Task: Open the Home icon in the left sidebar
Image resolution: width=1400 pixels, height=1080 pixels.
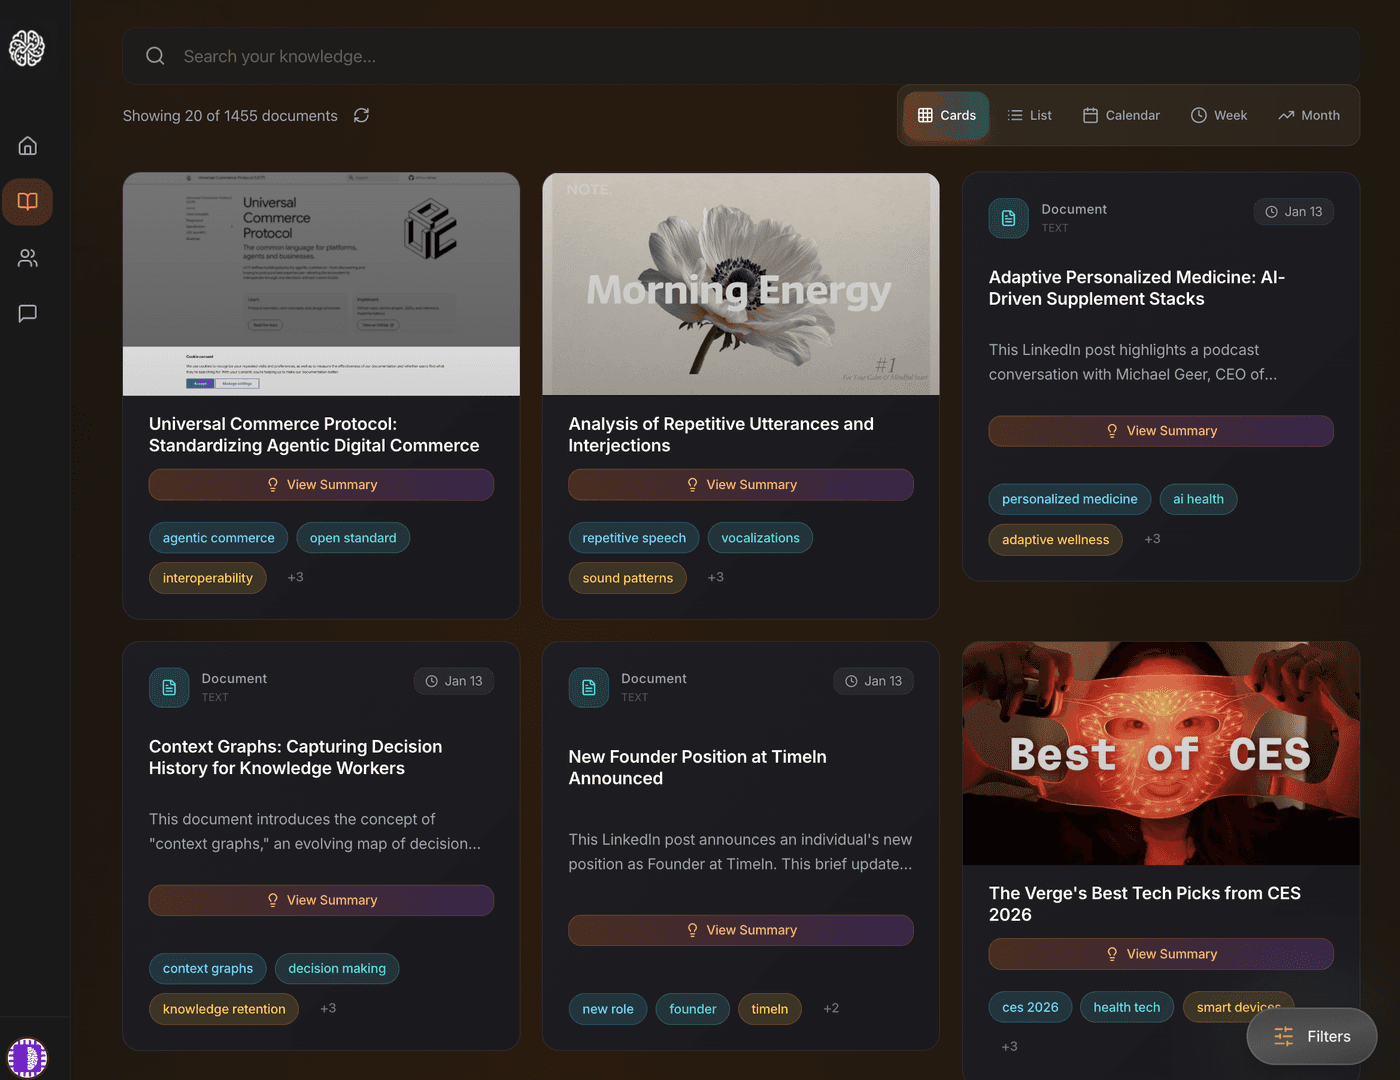Action: [x=27, y=145]
